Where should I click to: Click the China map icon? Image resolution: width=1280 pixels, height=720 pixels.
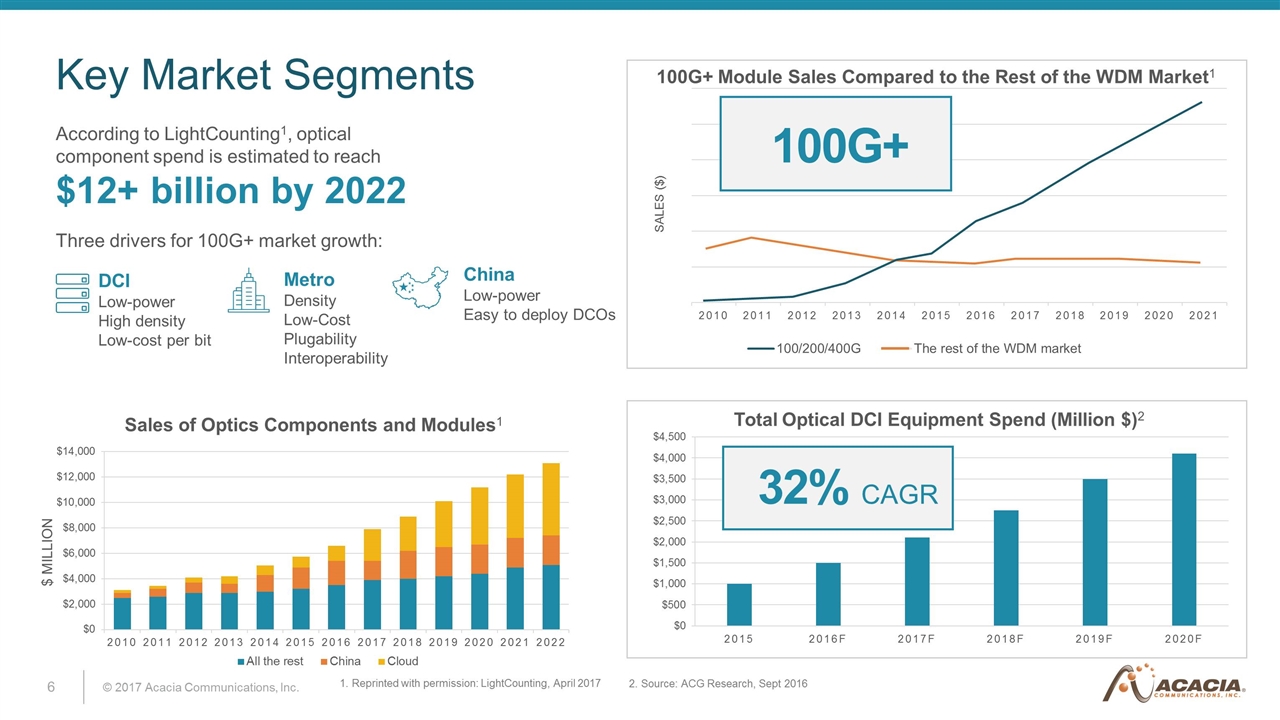[420, 287]
